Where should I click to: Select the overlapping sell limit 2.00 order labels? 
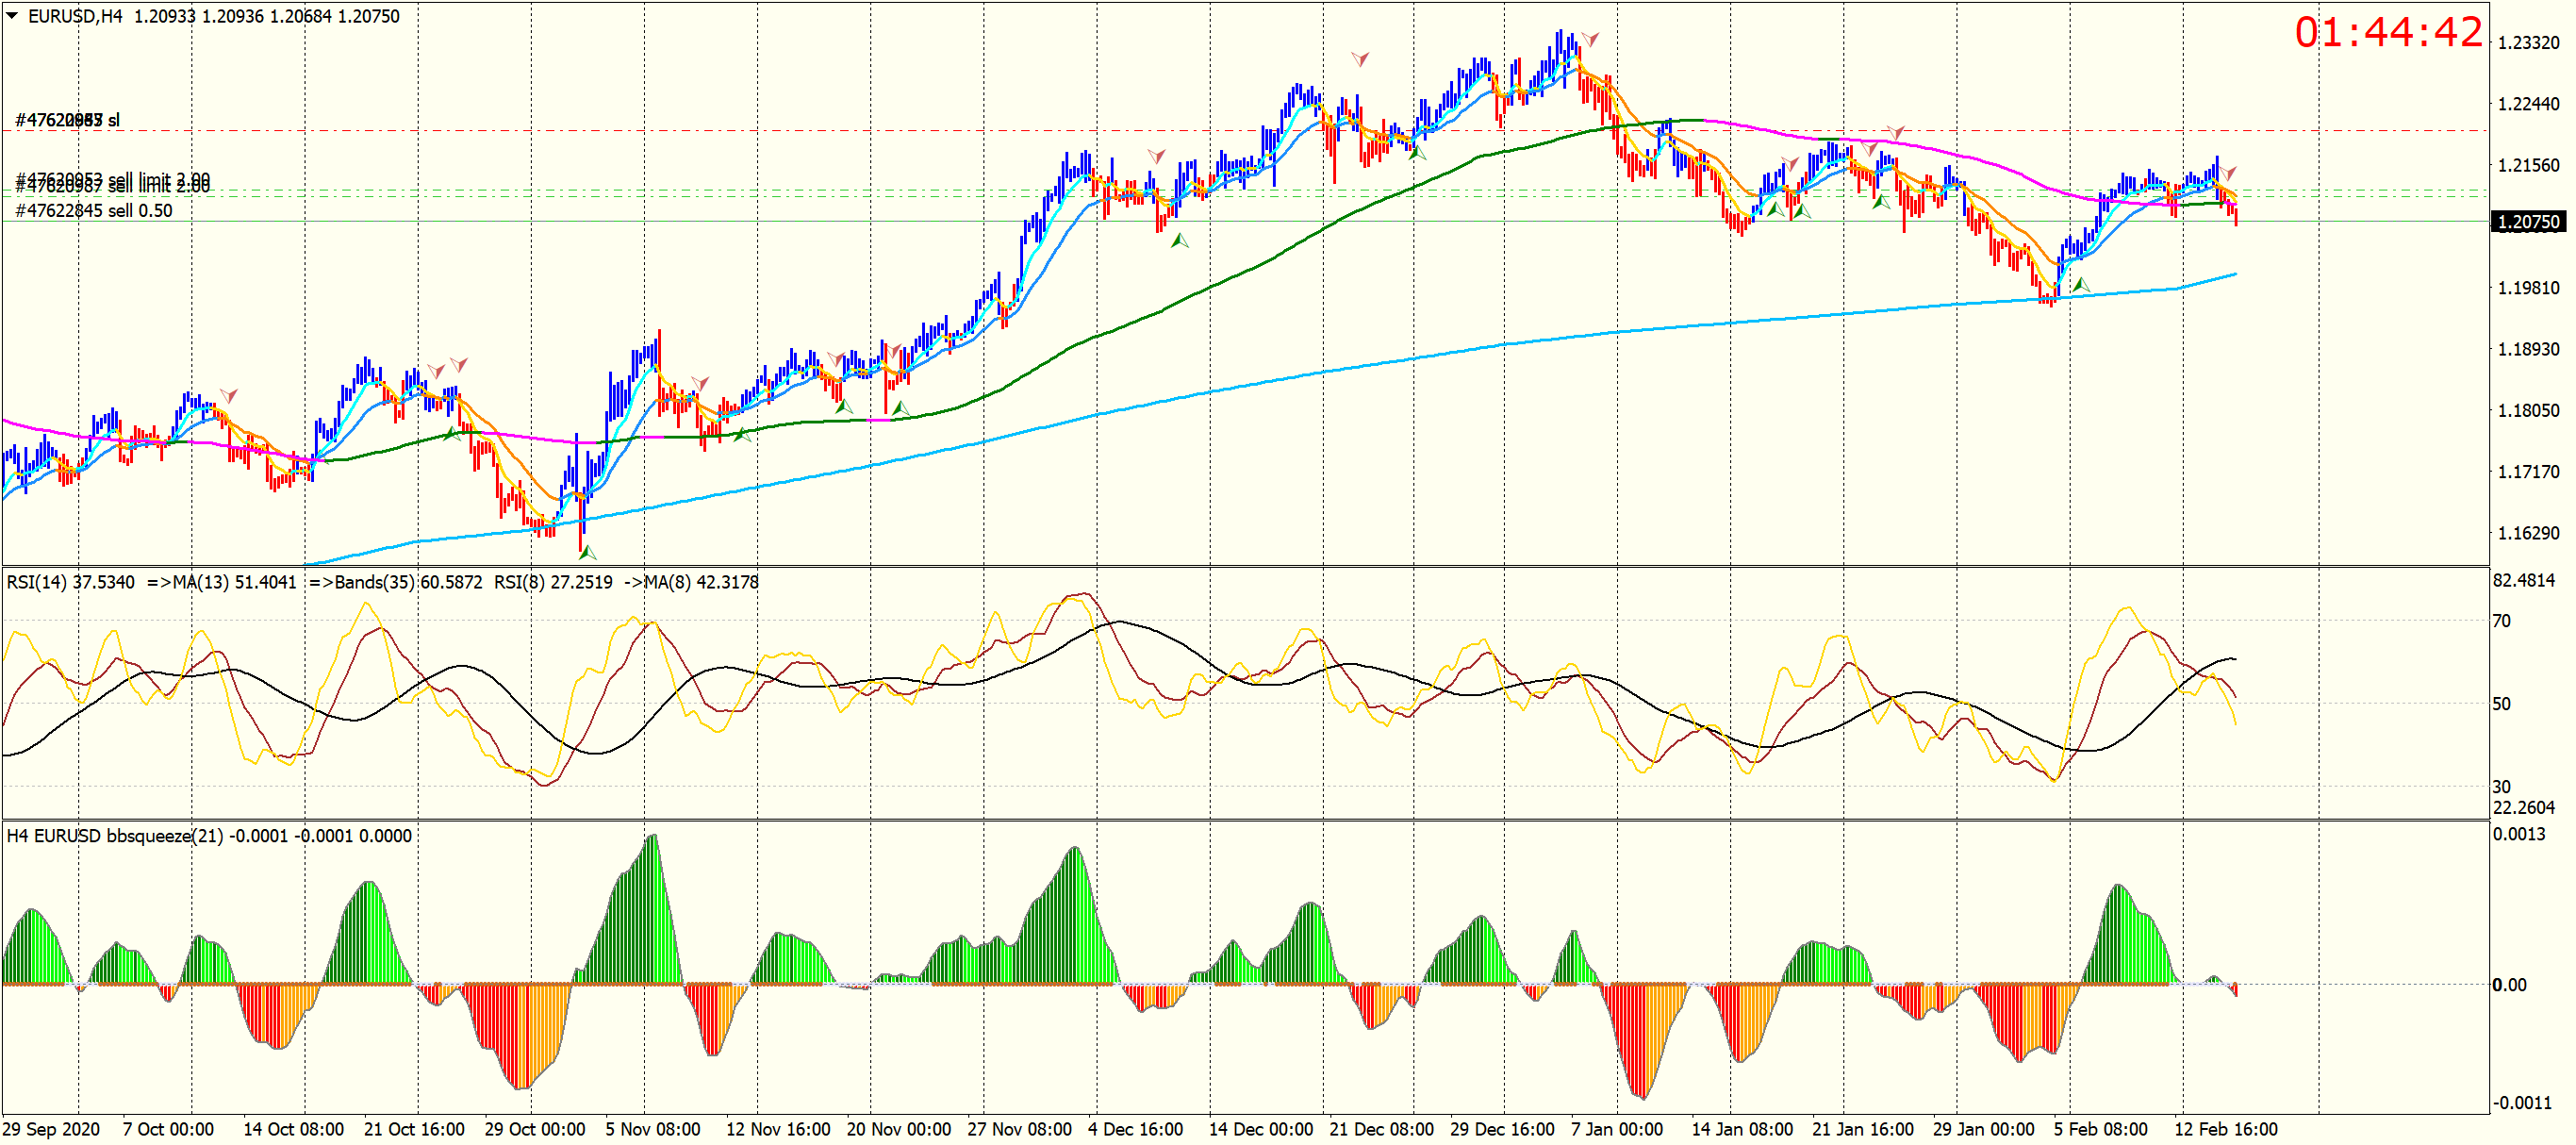[112, 183]
